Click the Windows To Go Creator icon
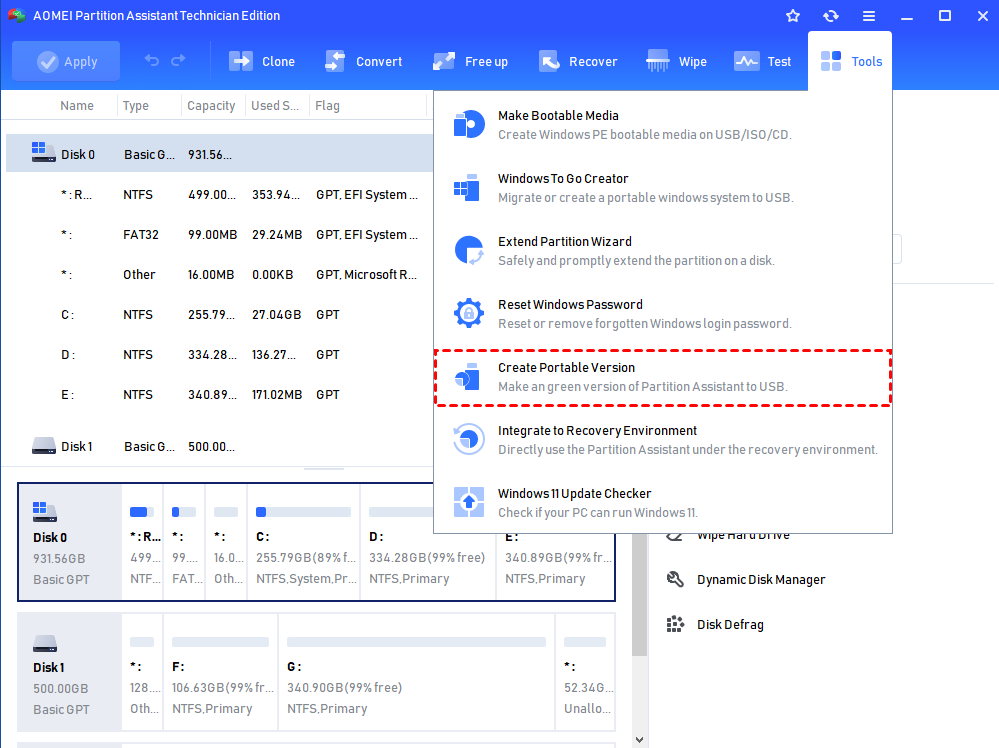999x748 pixels. 467,187
